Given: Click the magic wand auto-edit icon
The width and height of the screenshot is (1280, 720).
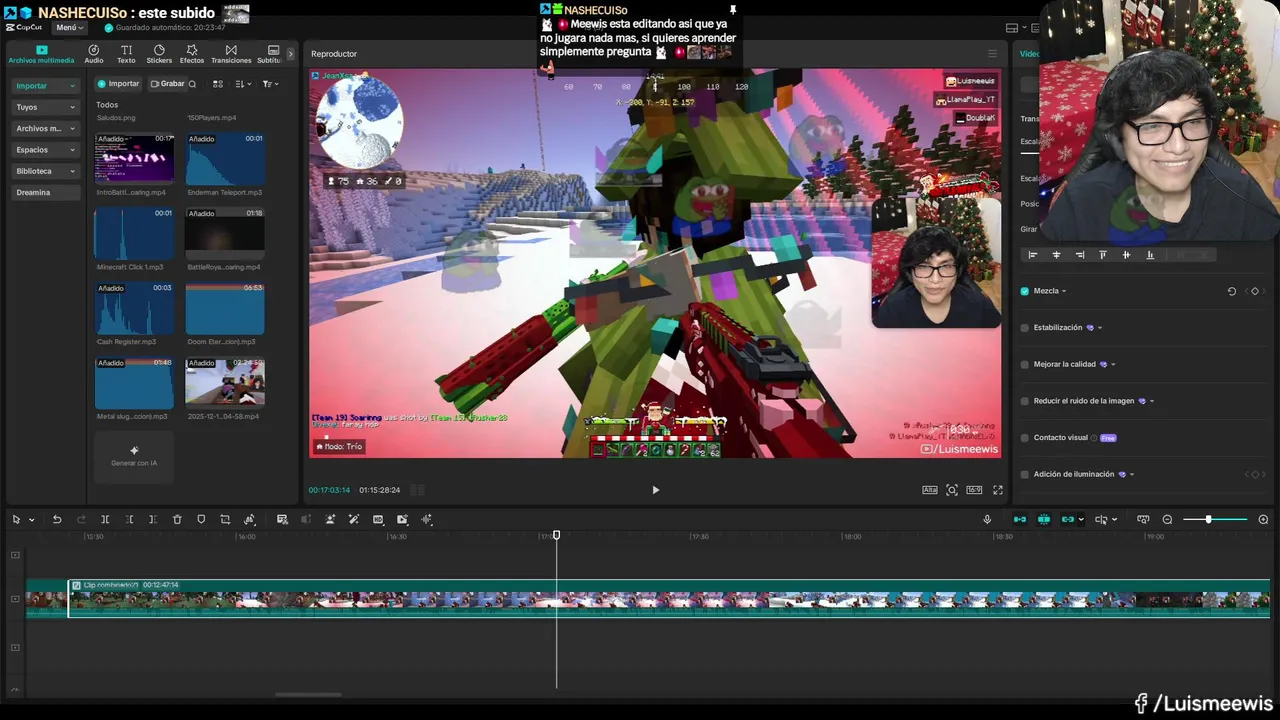Looking at the screenshot, I should [x=354, y=519].
